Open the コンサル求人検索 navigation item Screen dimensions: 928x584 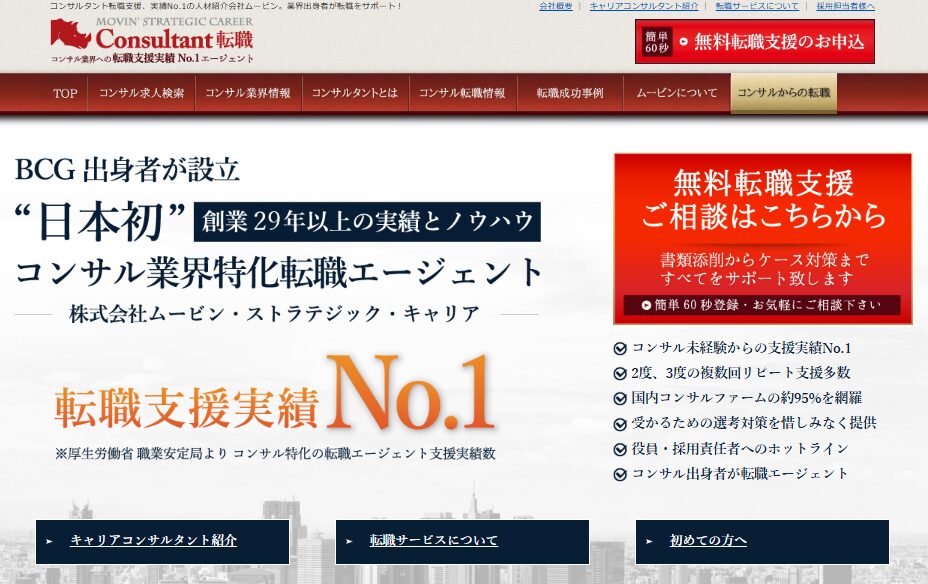point(141,93)
